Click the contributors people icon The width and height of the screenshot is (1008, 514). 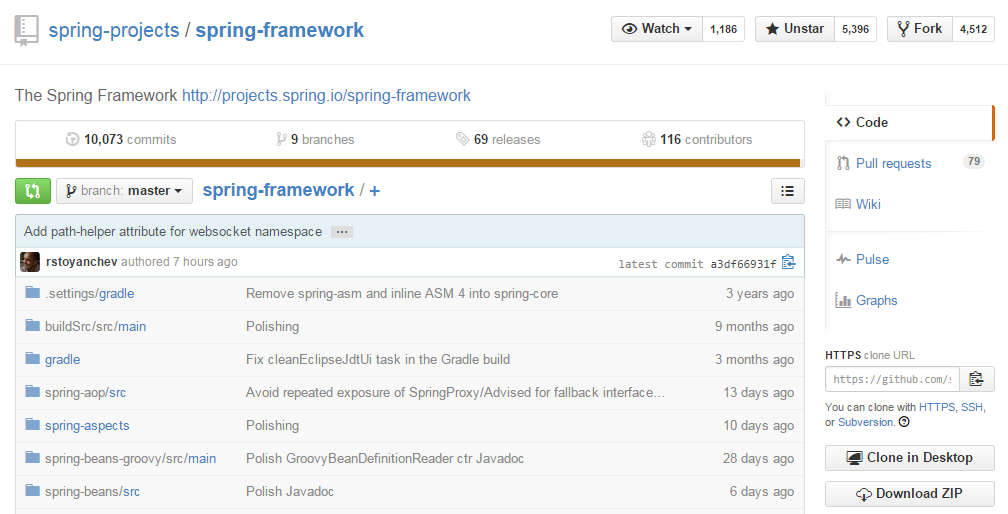649,139
